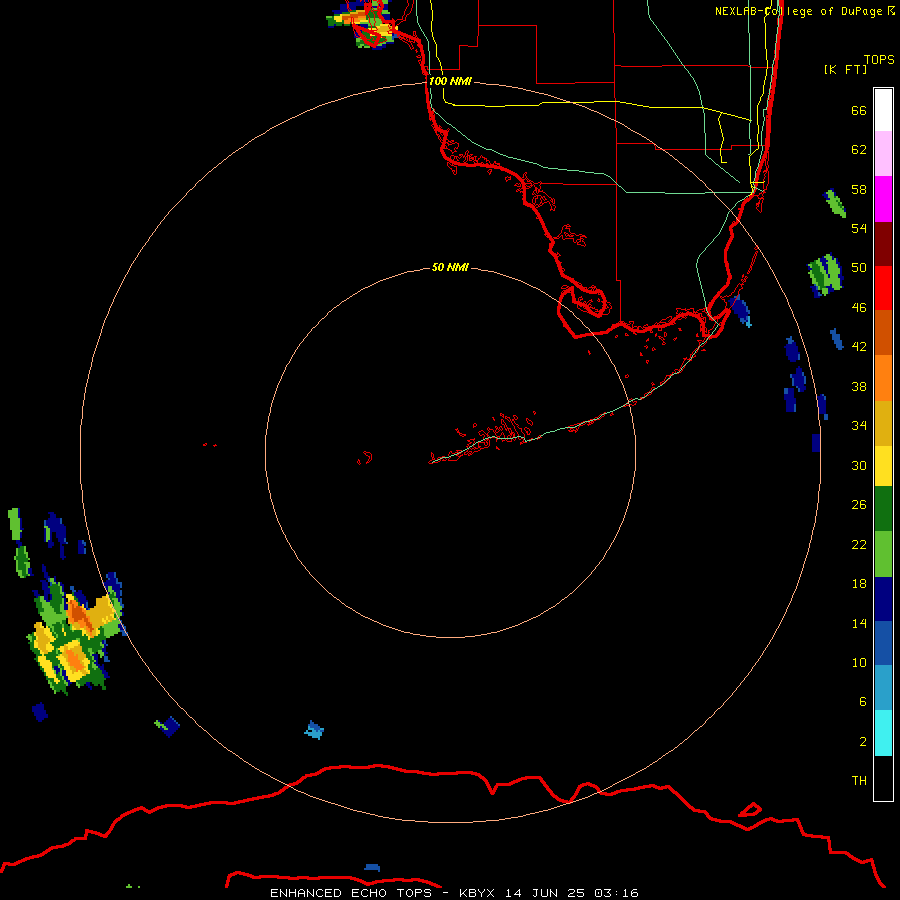Click the bright red legend swatch
The height and width of the screenshot is (900, 900).
pyautogui.click(x=883, y=288)
